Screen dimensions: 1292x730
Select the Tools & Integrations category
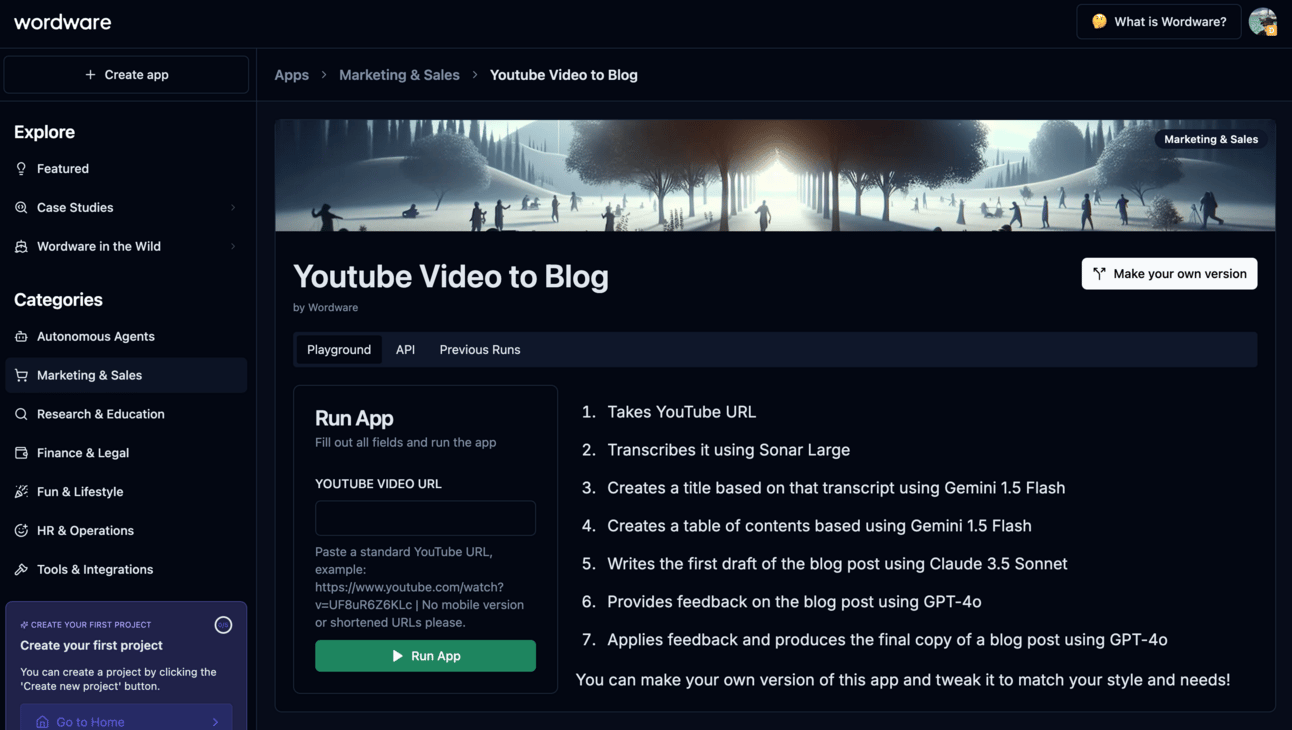point(126,570)
